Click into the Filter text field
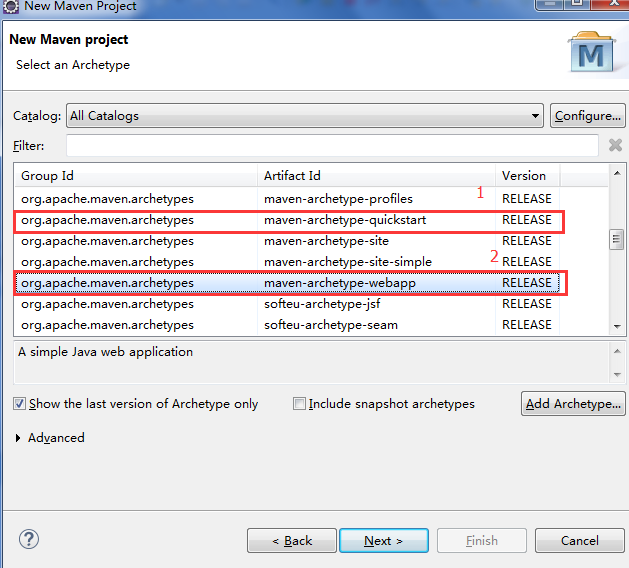 [x=332, y=146]
